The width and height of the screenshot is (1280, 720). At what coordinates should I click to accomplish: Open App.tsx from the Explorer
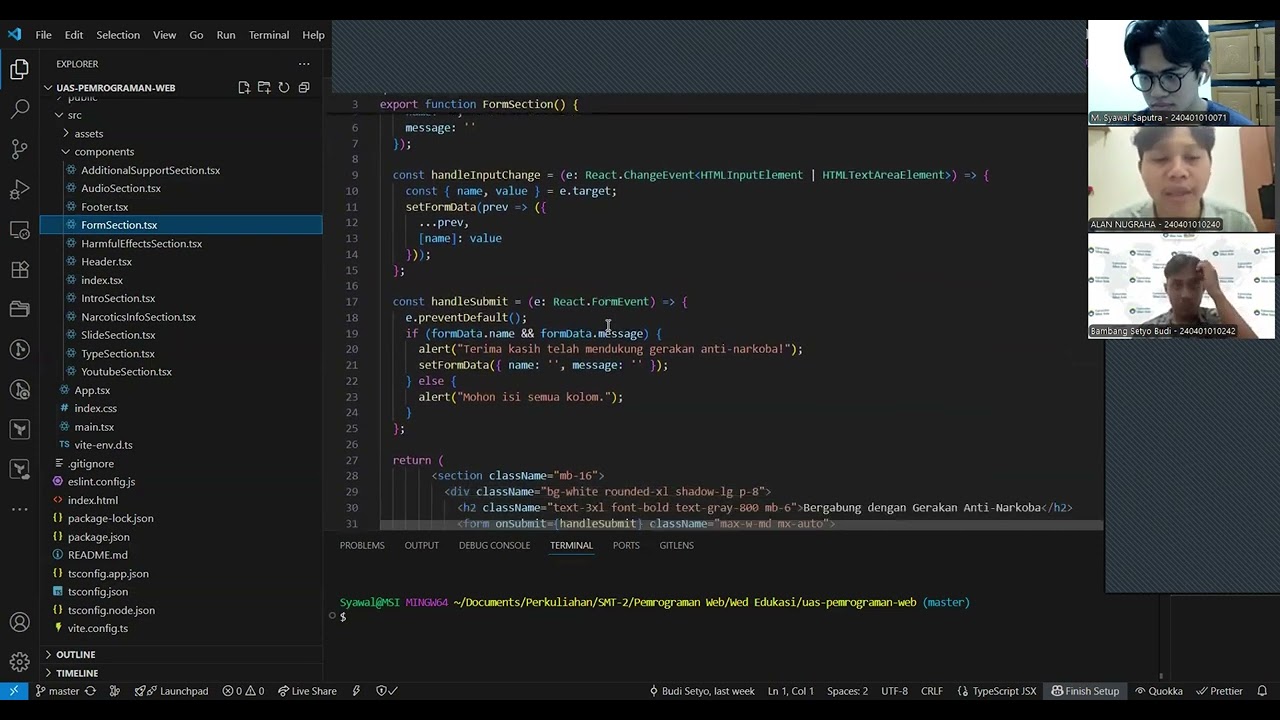pos(92,390)
